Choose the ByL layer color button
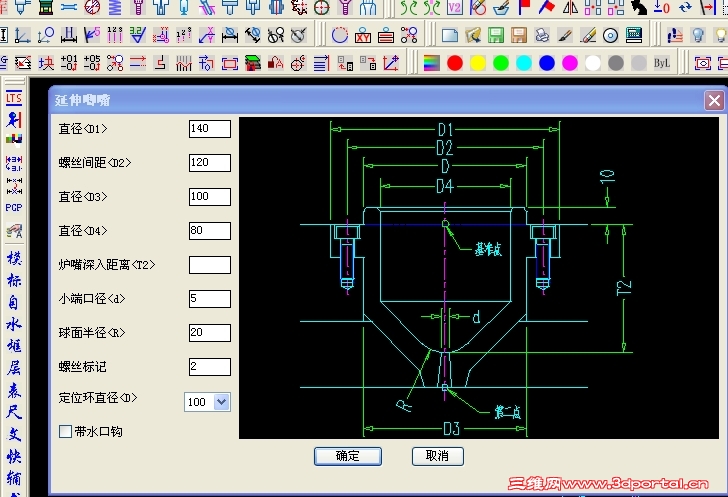728x497 pixels. pyautogui.click(x=661, y=63)
